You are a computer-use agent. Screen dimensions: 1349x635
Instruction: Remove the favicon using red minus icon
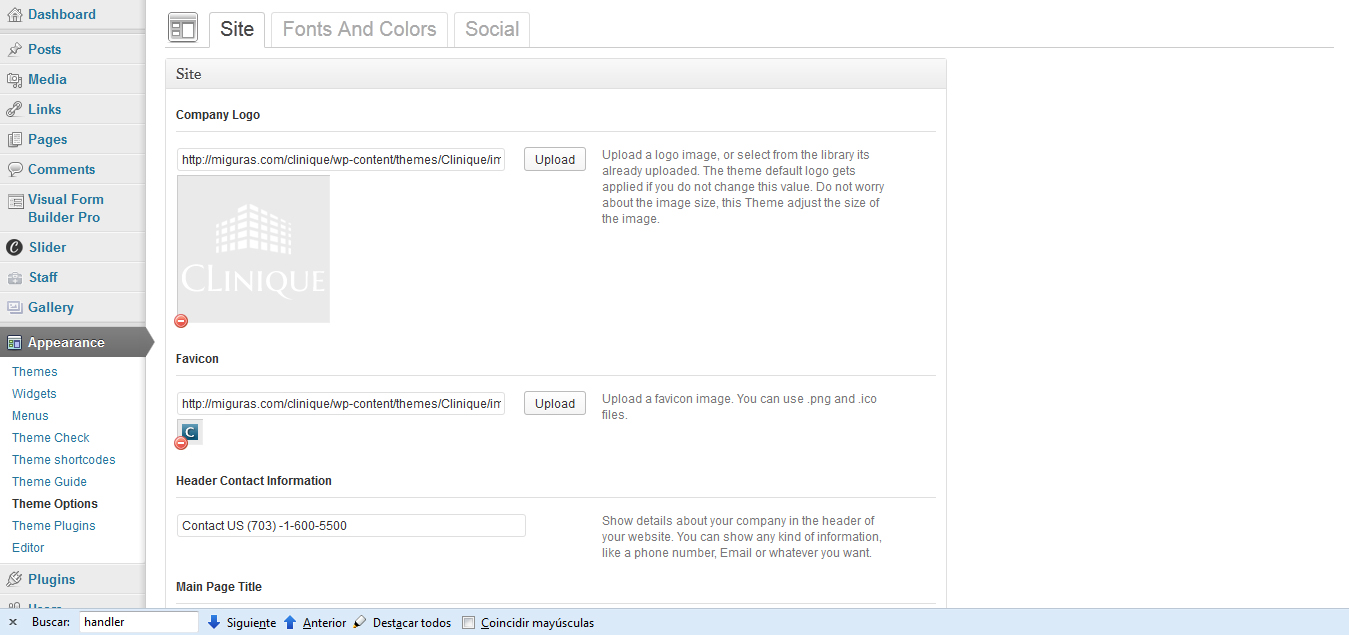pyautogui.click(x=181, y=443)
